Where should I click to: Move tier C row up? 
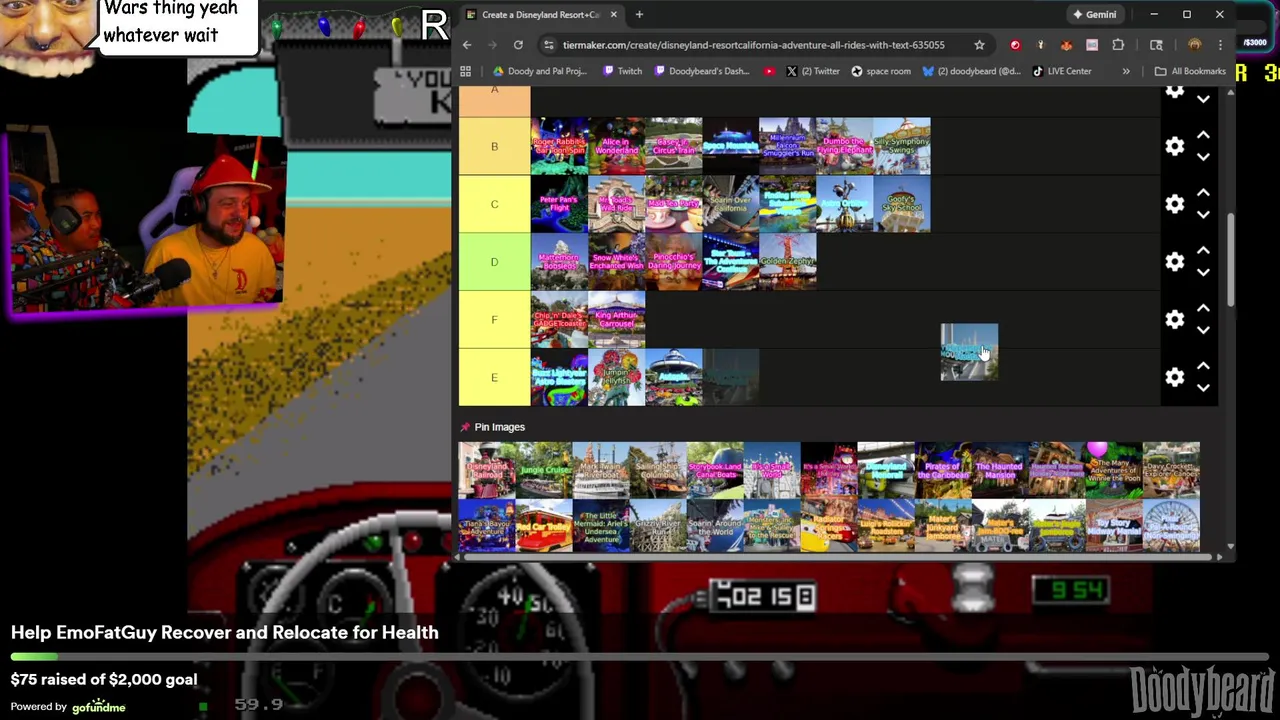(x=1203, y=193)
